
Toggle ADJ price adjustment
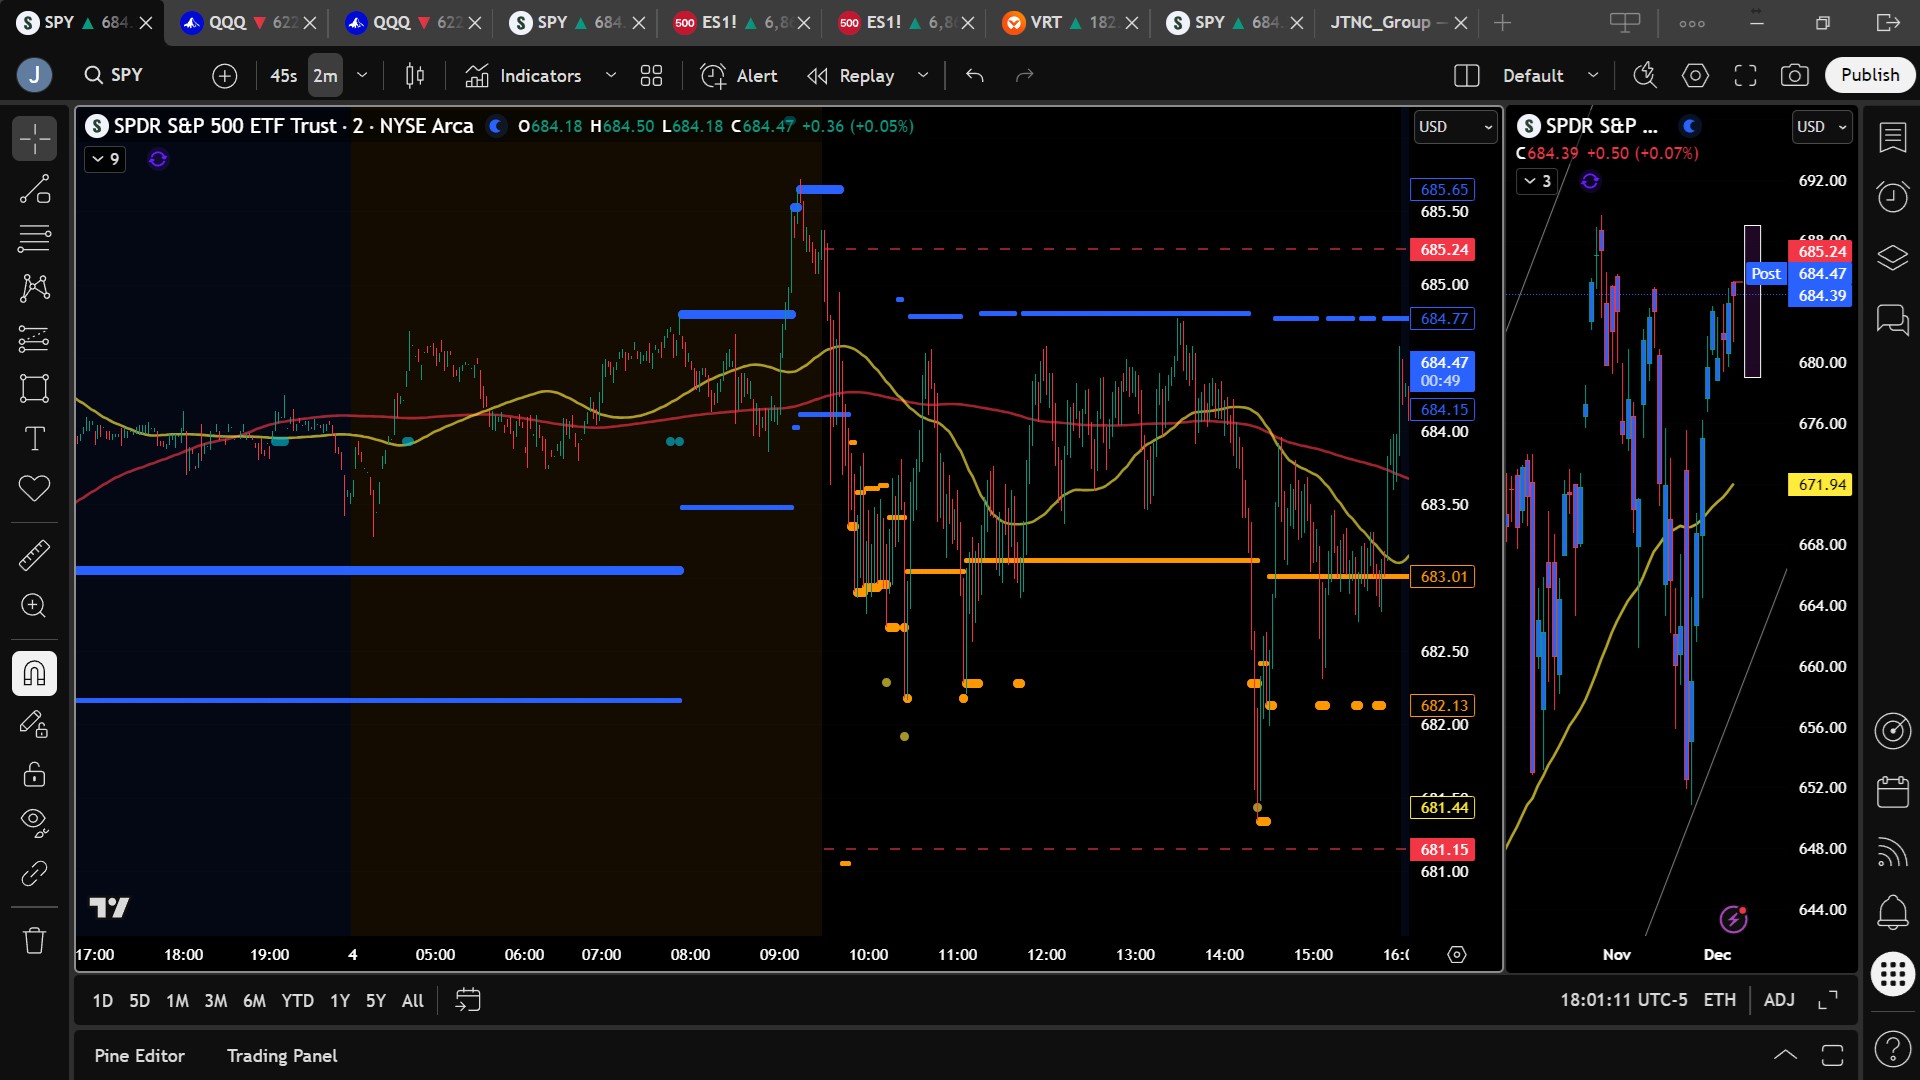tap(1779, 1000)
